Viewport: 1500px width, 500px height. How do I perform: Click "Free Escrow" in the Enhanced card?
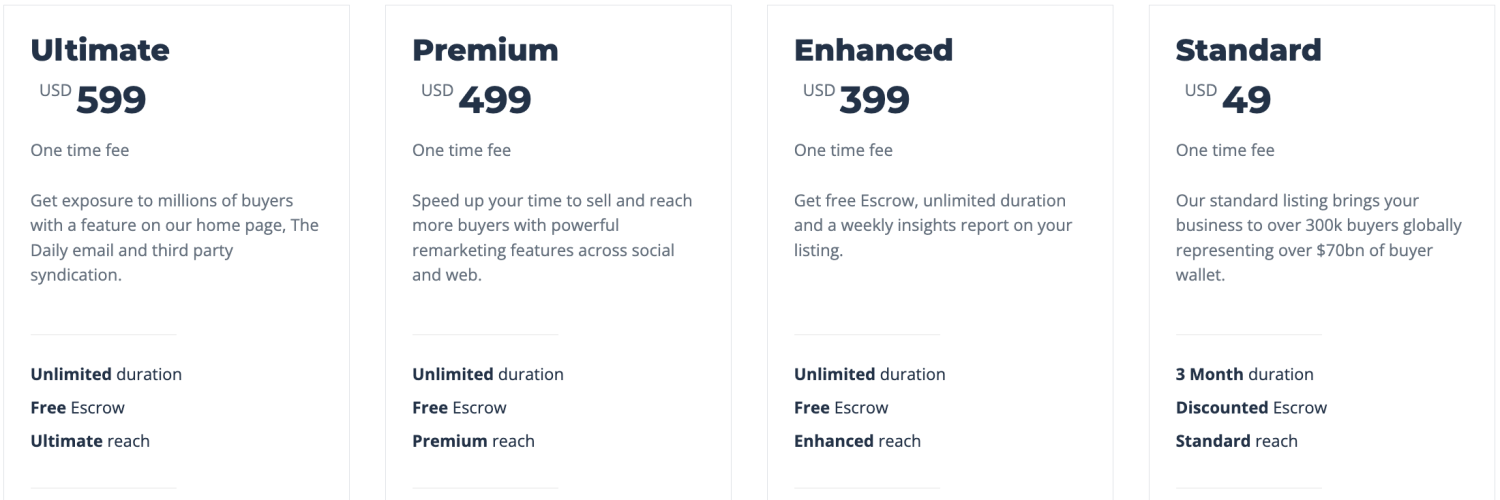(841, 408)
